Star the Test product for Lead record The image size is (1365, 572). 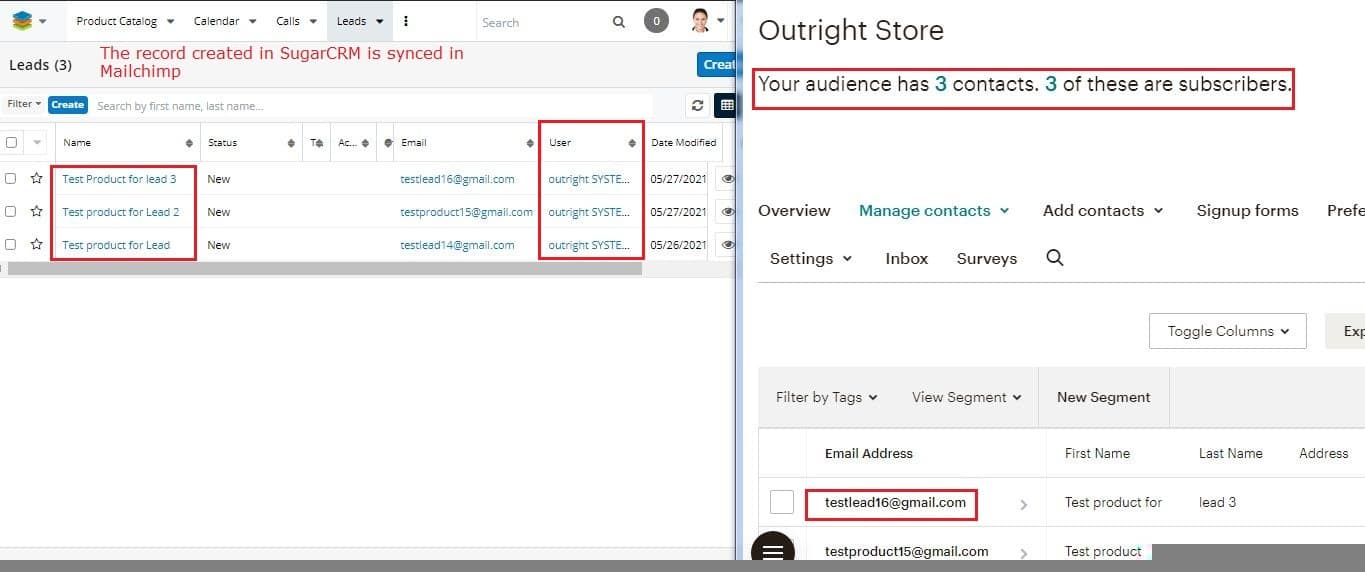coord(37,245)
